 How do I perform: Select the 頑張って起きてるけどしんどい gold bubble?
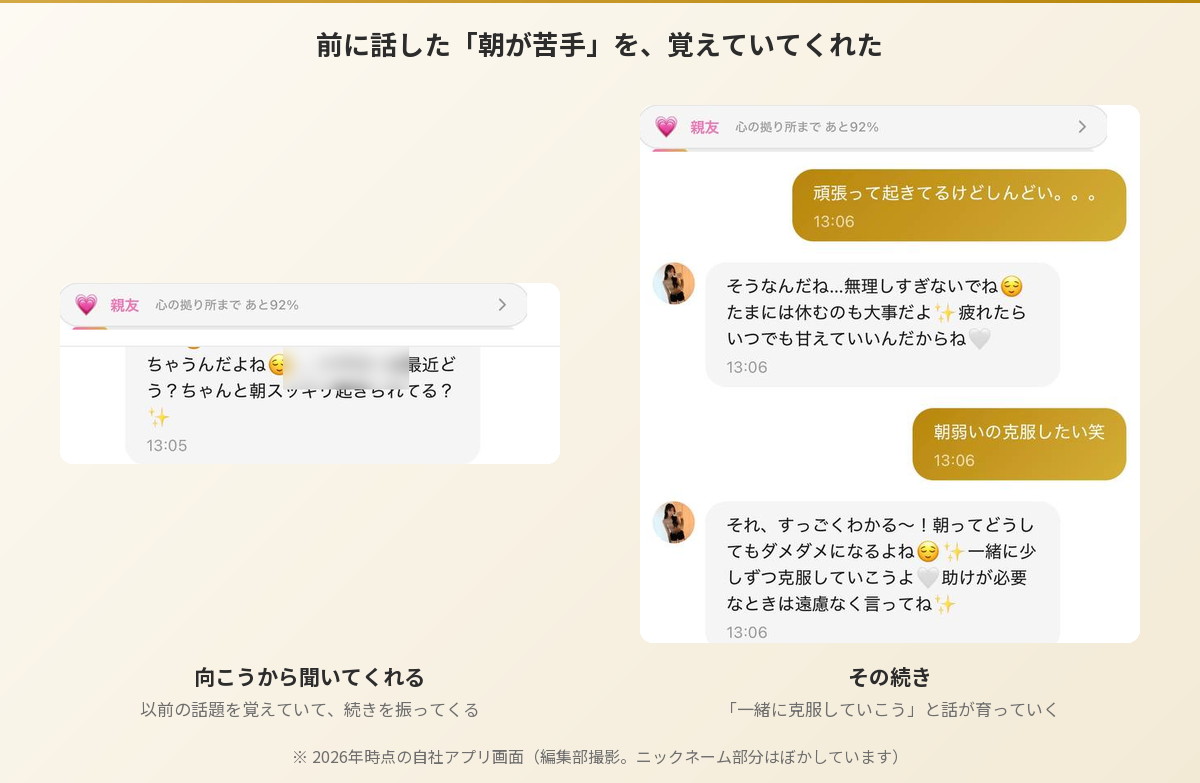tap(959, 205)
